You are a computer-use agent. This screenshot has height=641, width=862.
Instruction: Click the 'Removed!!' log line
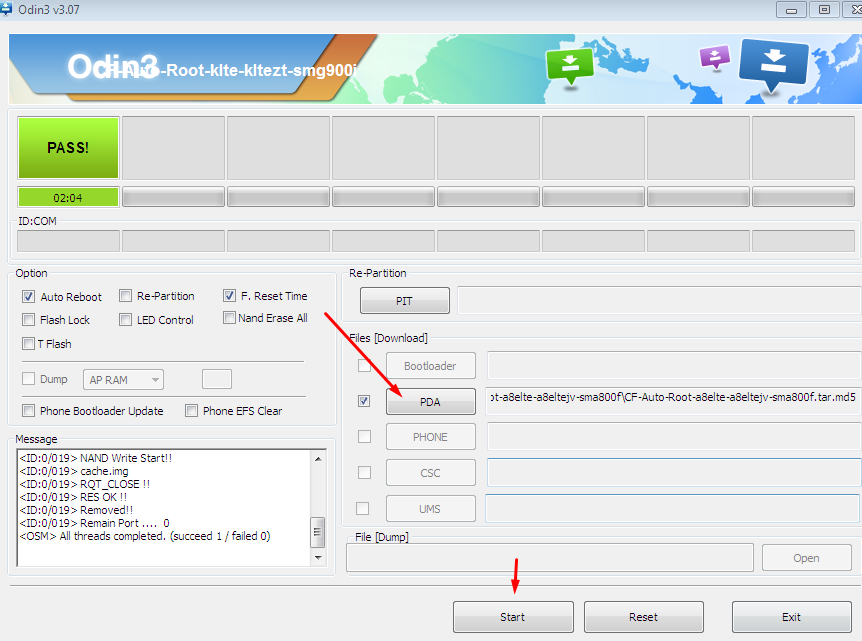pos(76,510)
